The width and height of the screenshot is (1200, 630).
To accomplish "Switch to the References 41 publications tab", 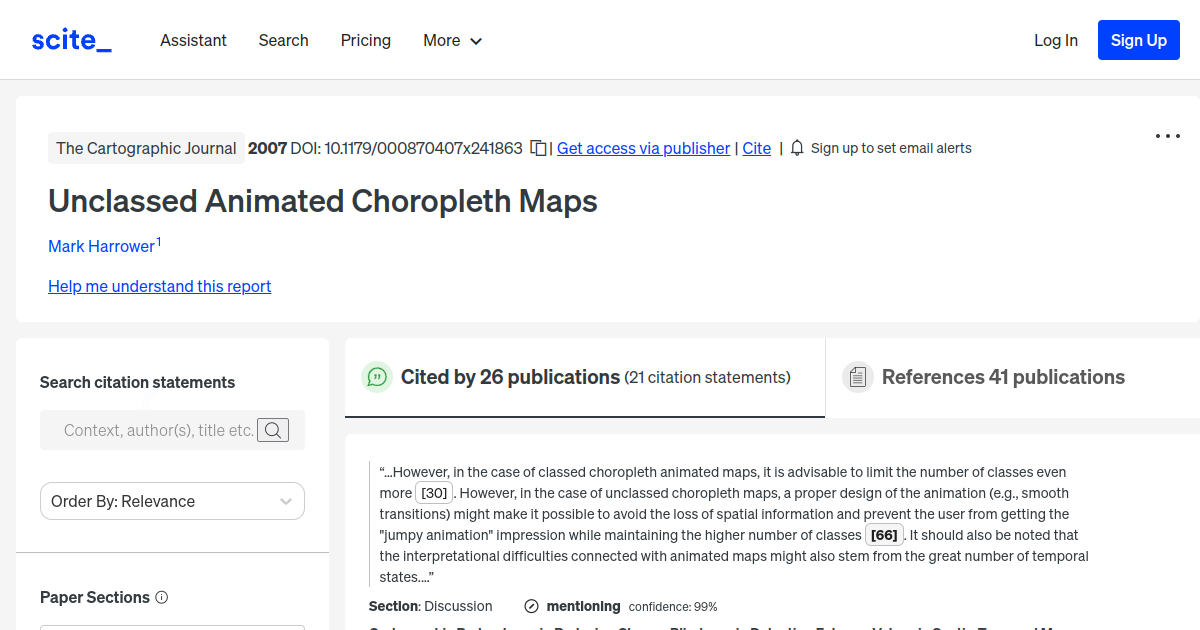I will pos(1003,377).
